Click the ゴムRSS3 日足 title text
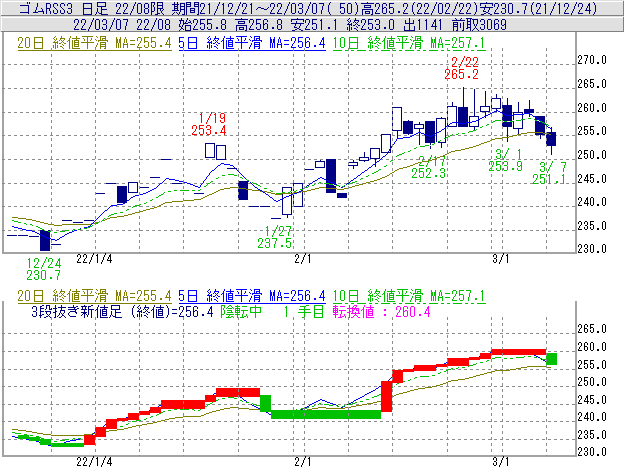Viewport: 624px width, 475px height. (63, 8)
